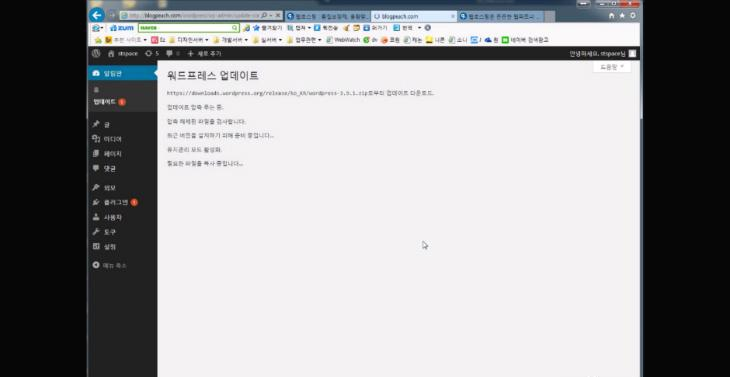Click the user avatar in admin bar
Viewport: 730px width, 377px height.
pyautogui.click(x=632, y=54)
